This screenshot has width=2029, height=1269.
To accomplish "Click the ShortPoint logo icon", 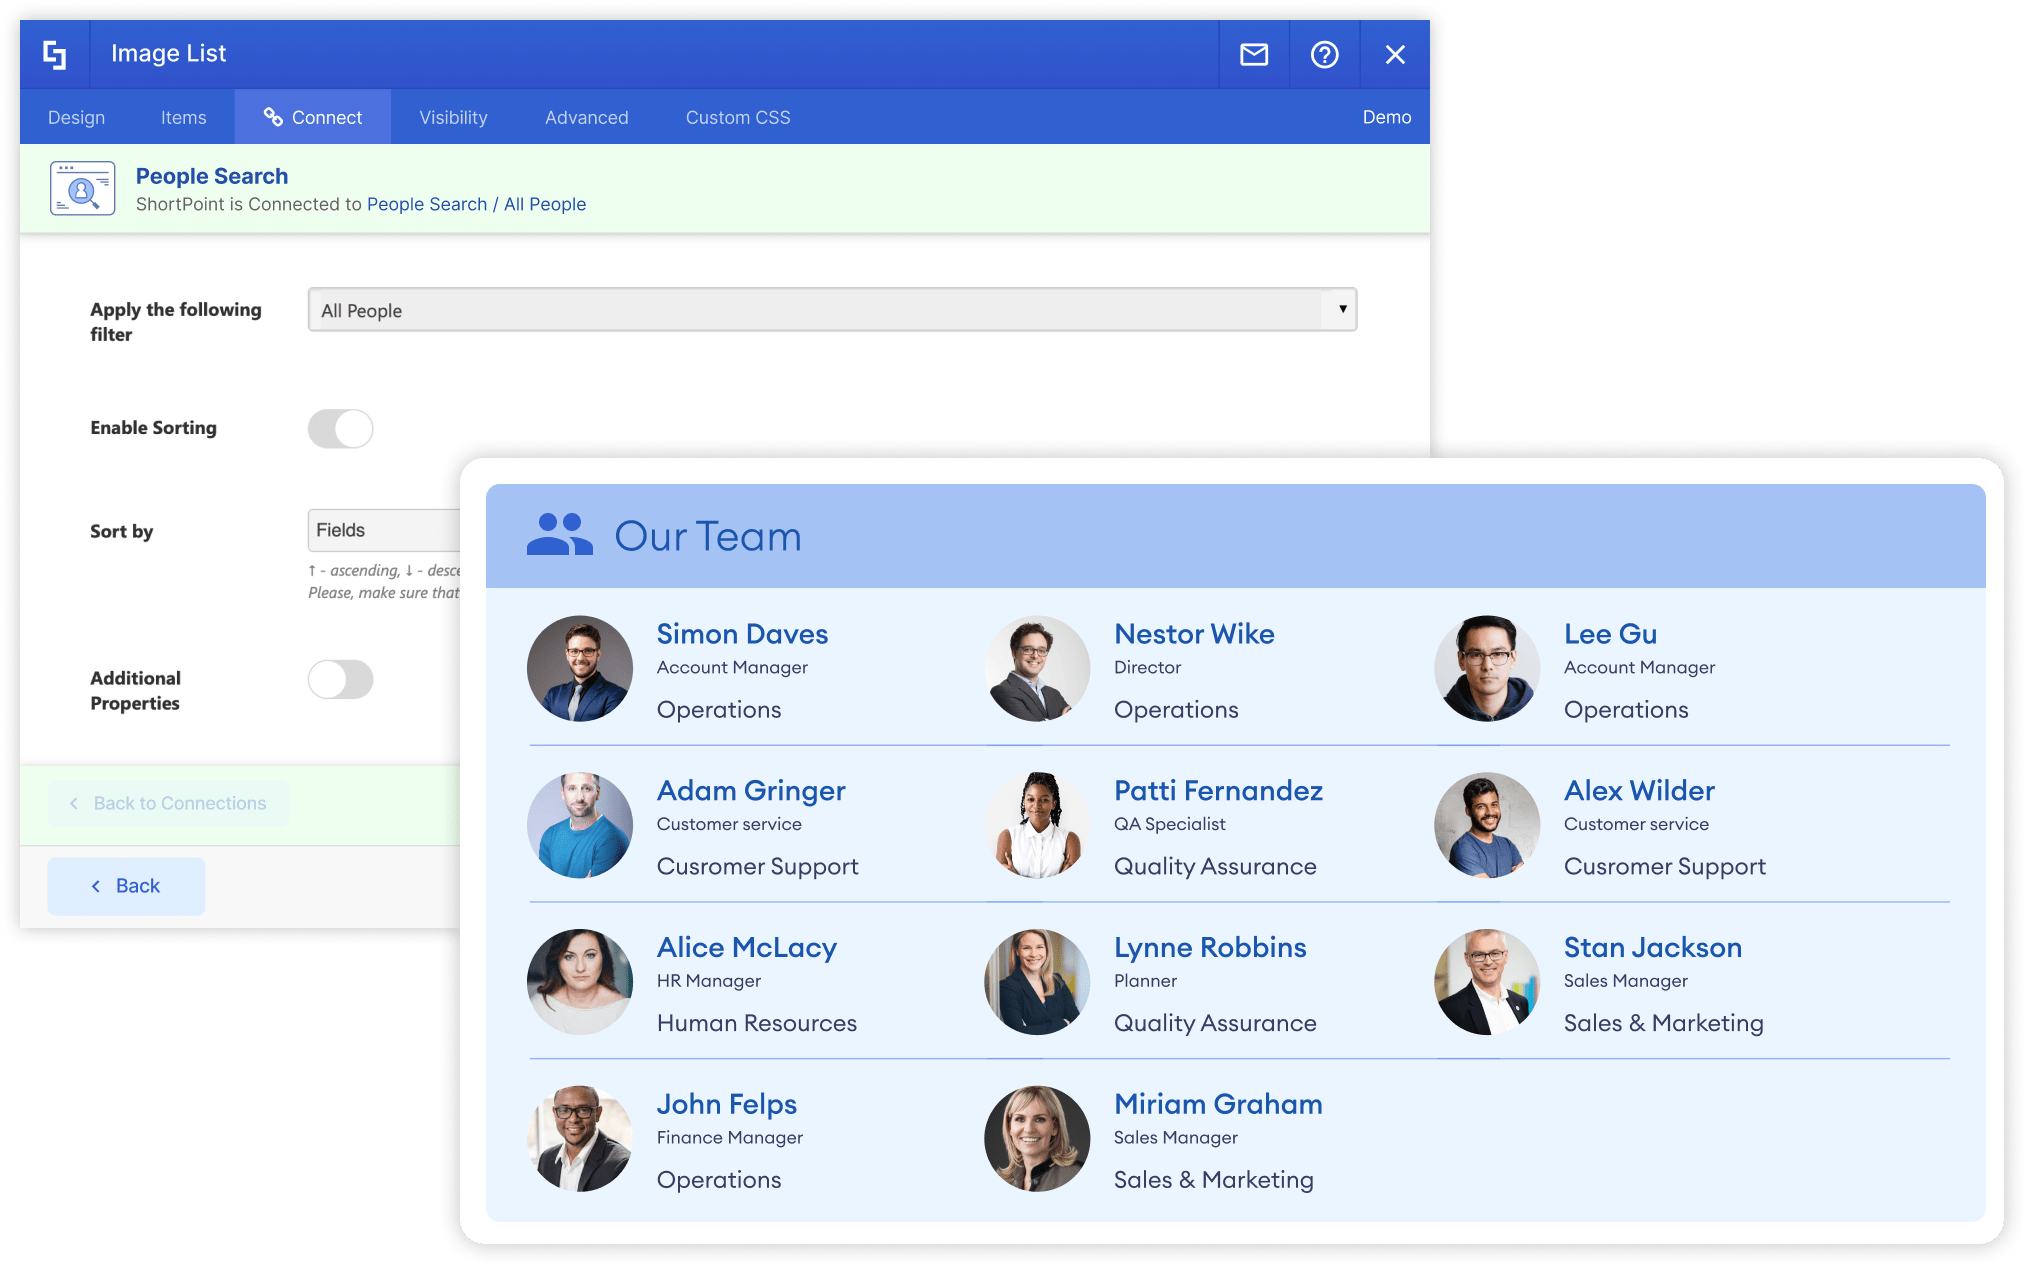I will coord(55,54).
